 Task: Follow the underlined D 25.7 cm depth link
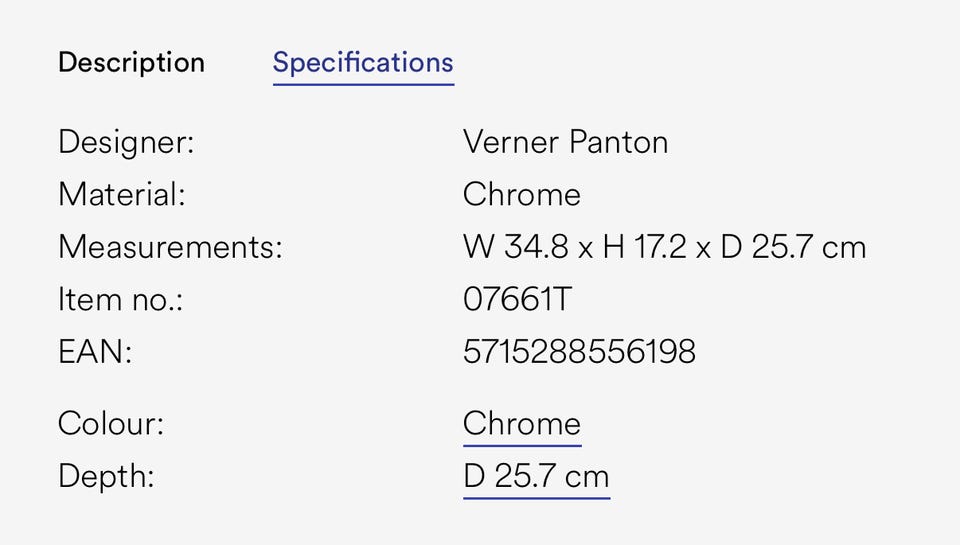tap(536, 476)
